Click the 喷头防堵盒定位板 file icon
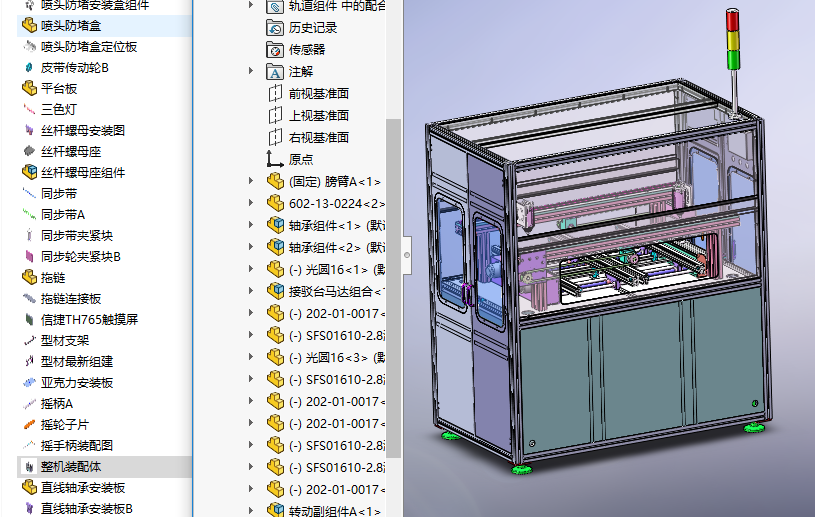Viewport: 815px width, 517px height. point(29,47)
